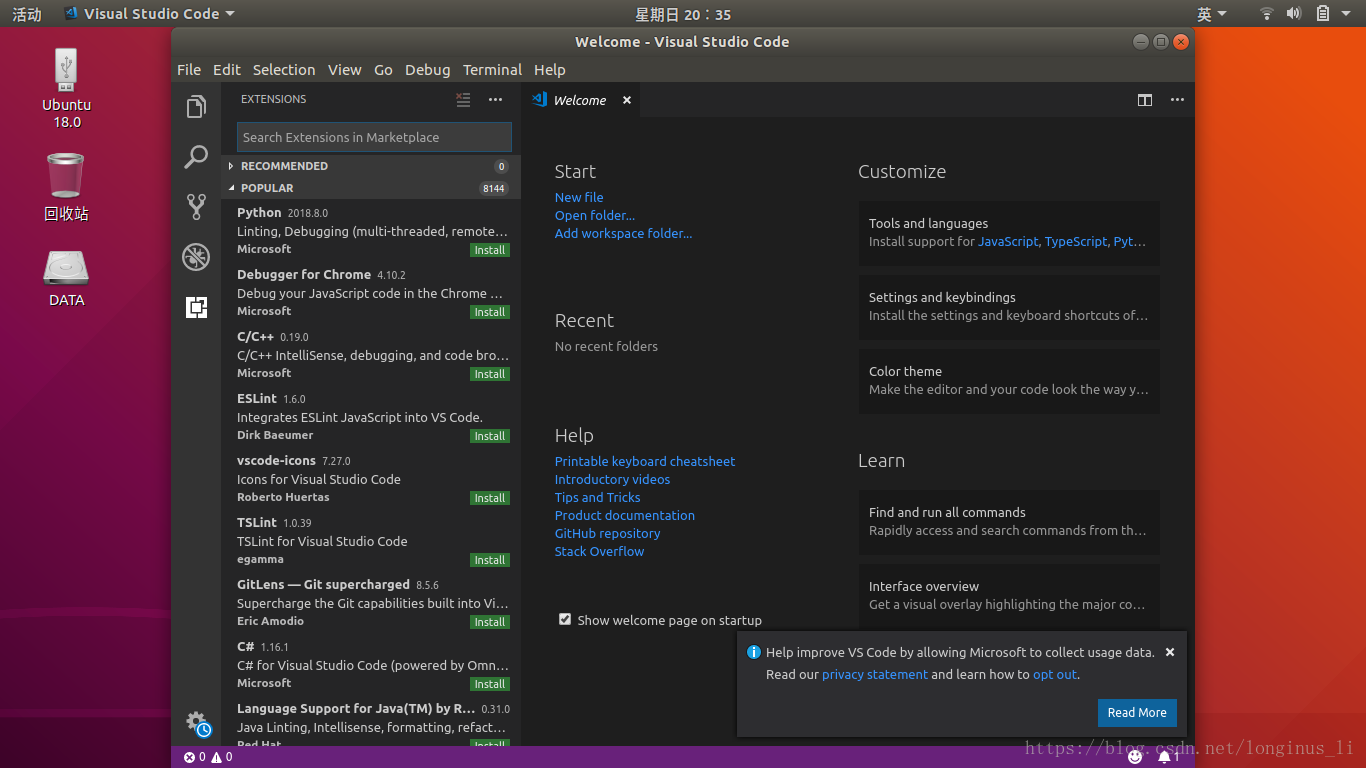Screen dimensions: 1366x768
Task: Open the input method 英 dropdown
Action: (1212, 14)
